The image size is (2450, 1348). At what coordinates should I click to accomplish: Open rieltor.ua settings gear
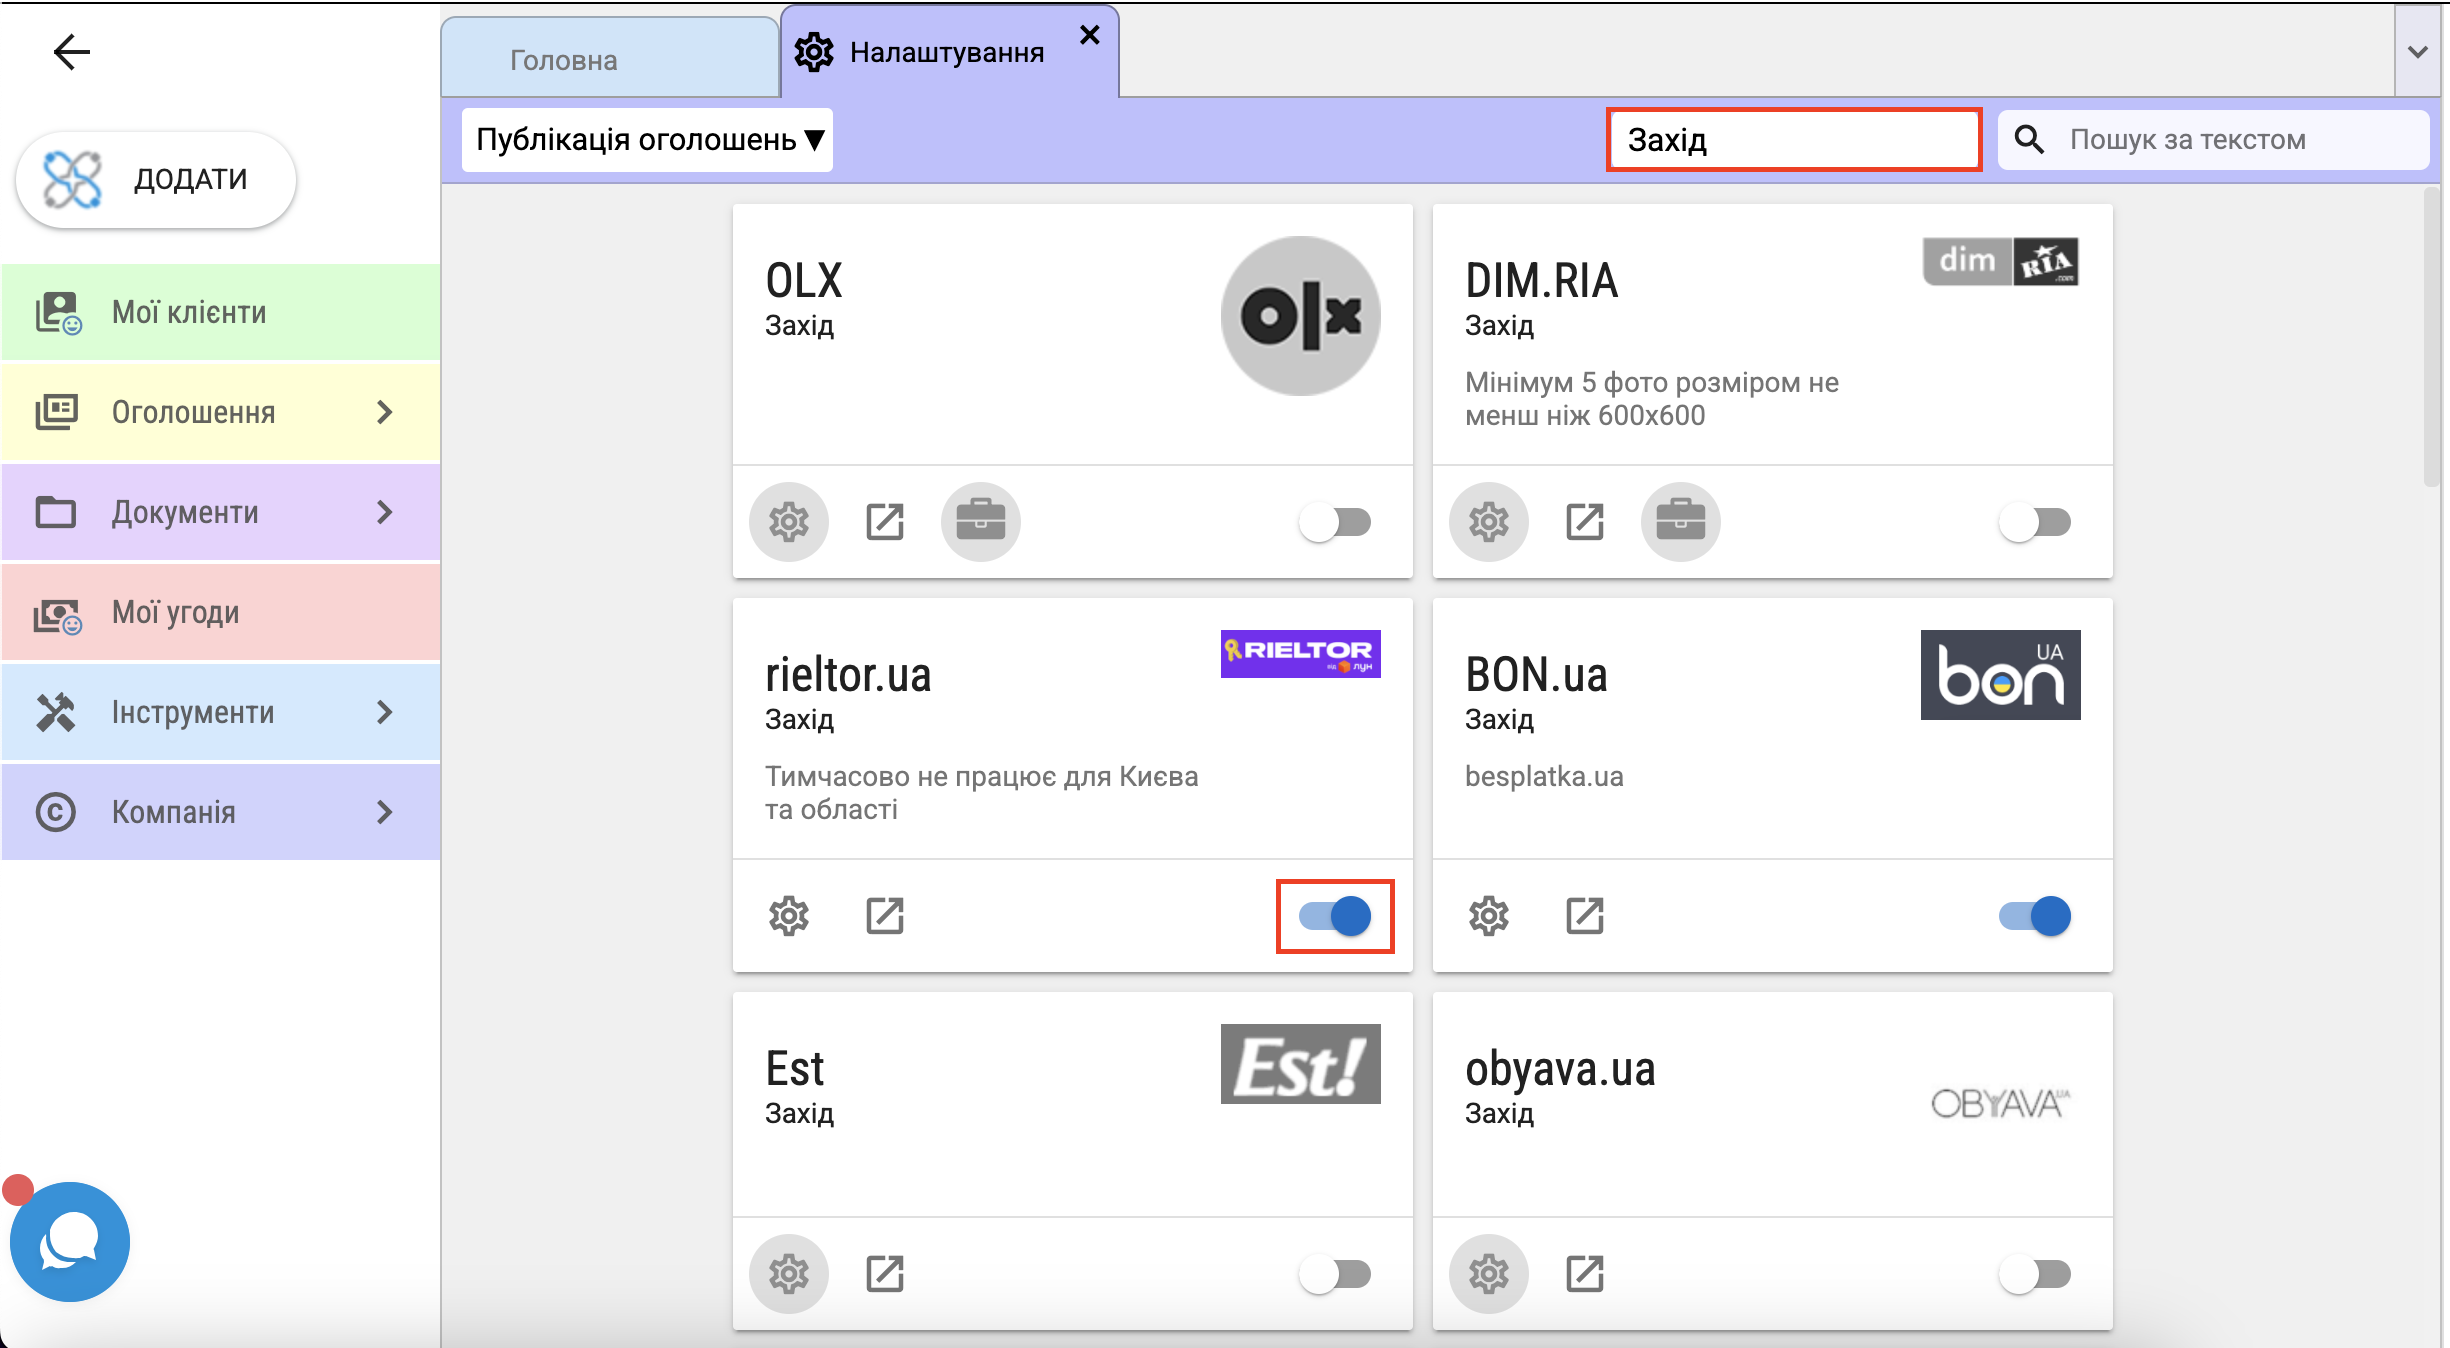pos(789,916)
